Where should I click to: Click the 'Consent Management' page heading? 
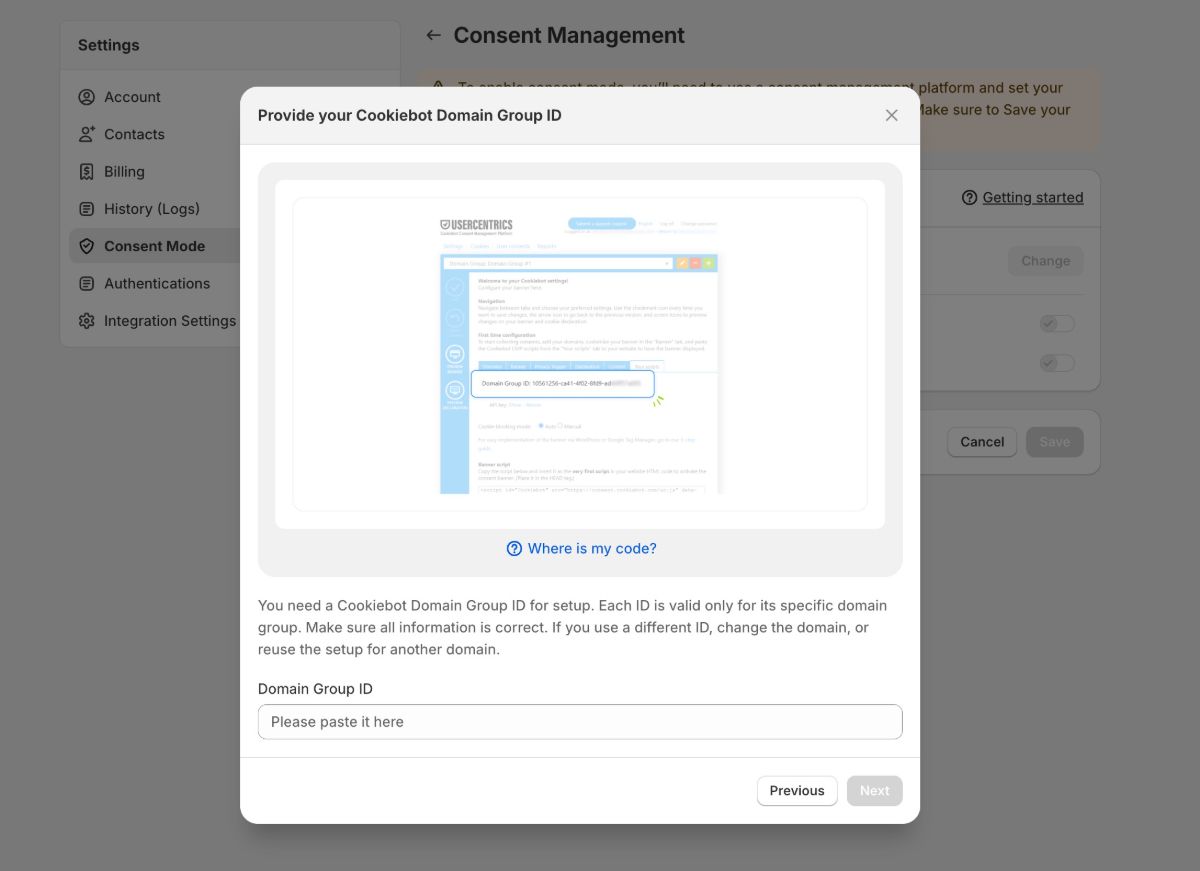click(x=569, y=35)
